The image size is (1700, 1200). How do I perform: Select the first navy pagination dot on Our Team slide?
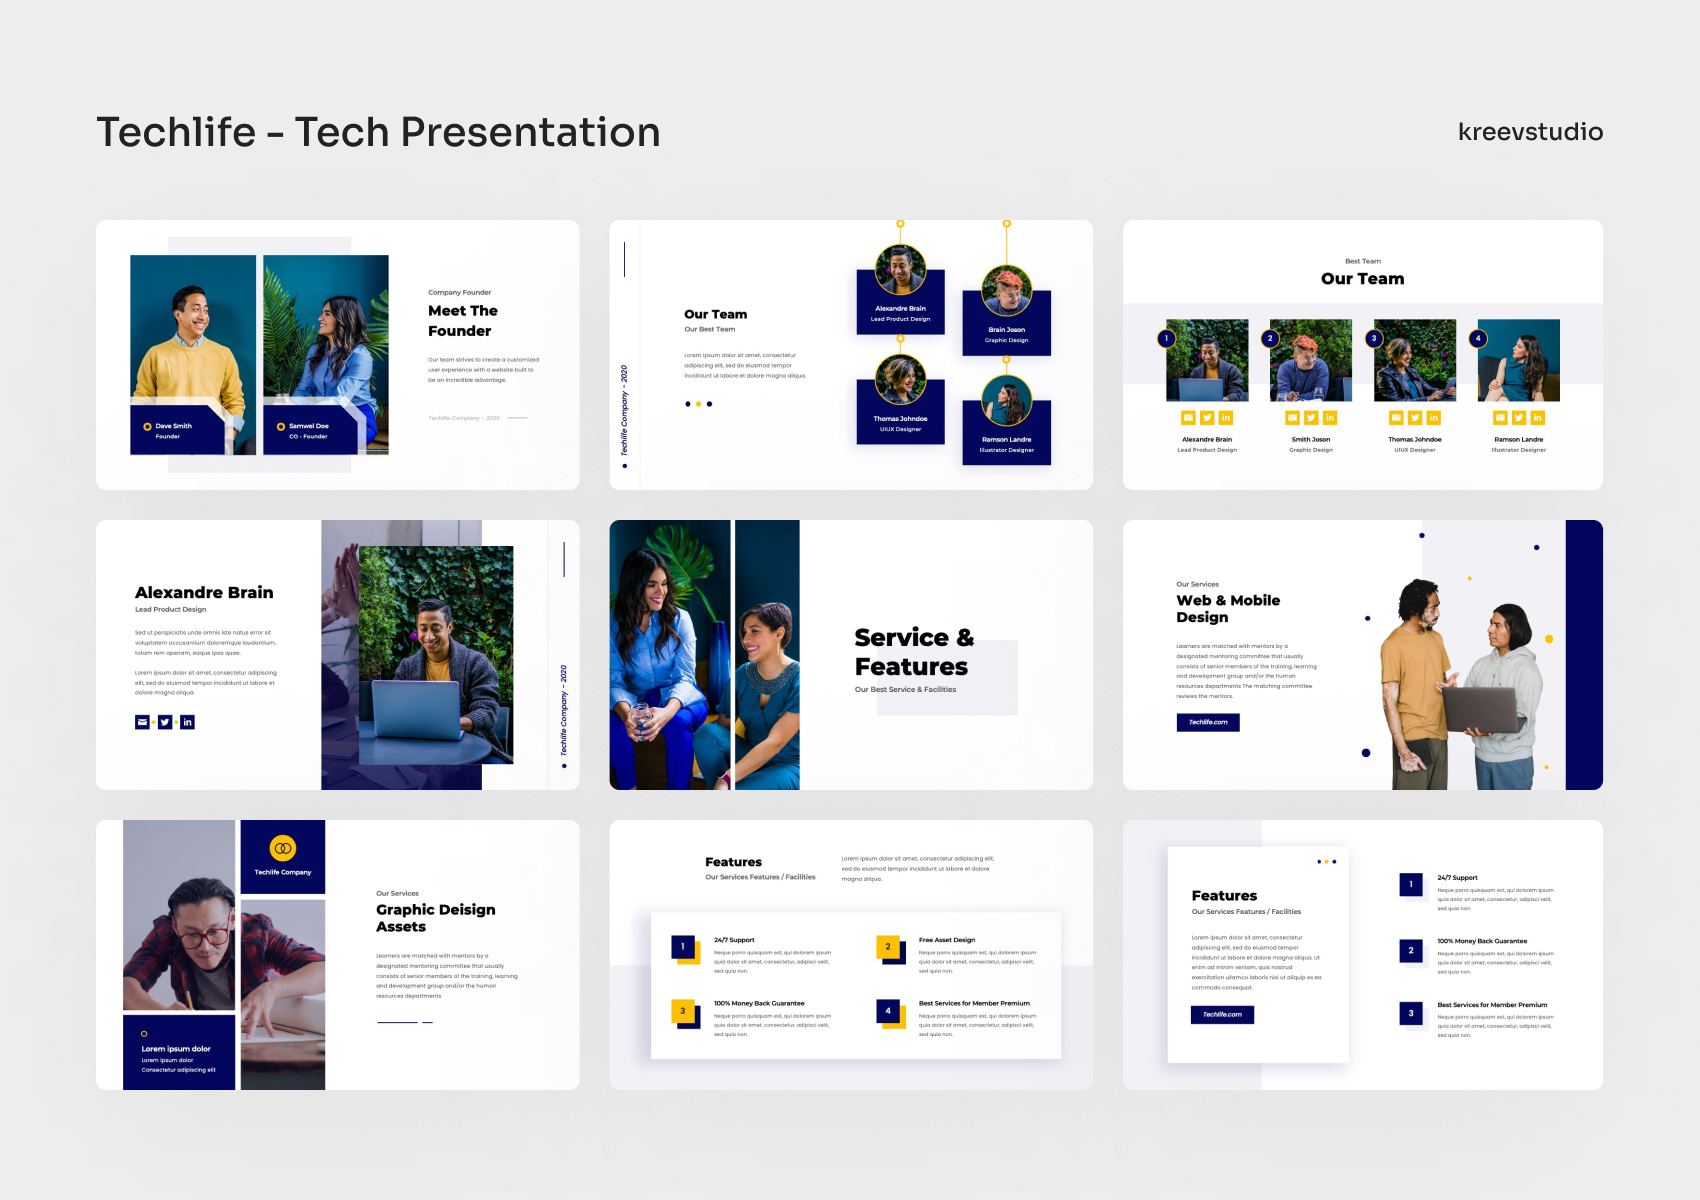(x=688, y=403)
